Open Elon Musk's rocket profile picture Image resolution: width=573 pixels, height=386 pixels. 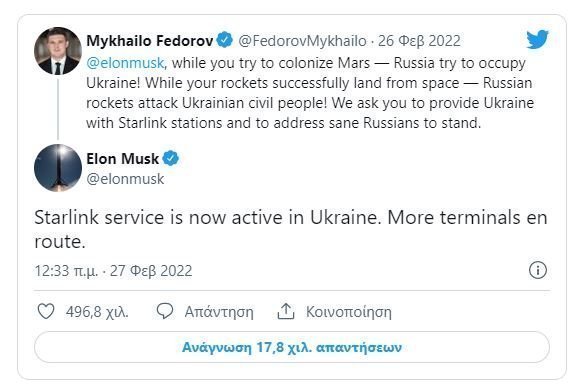pyautogui.click(x=58, y=168)
